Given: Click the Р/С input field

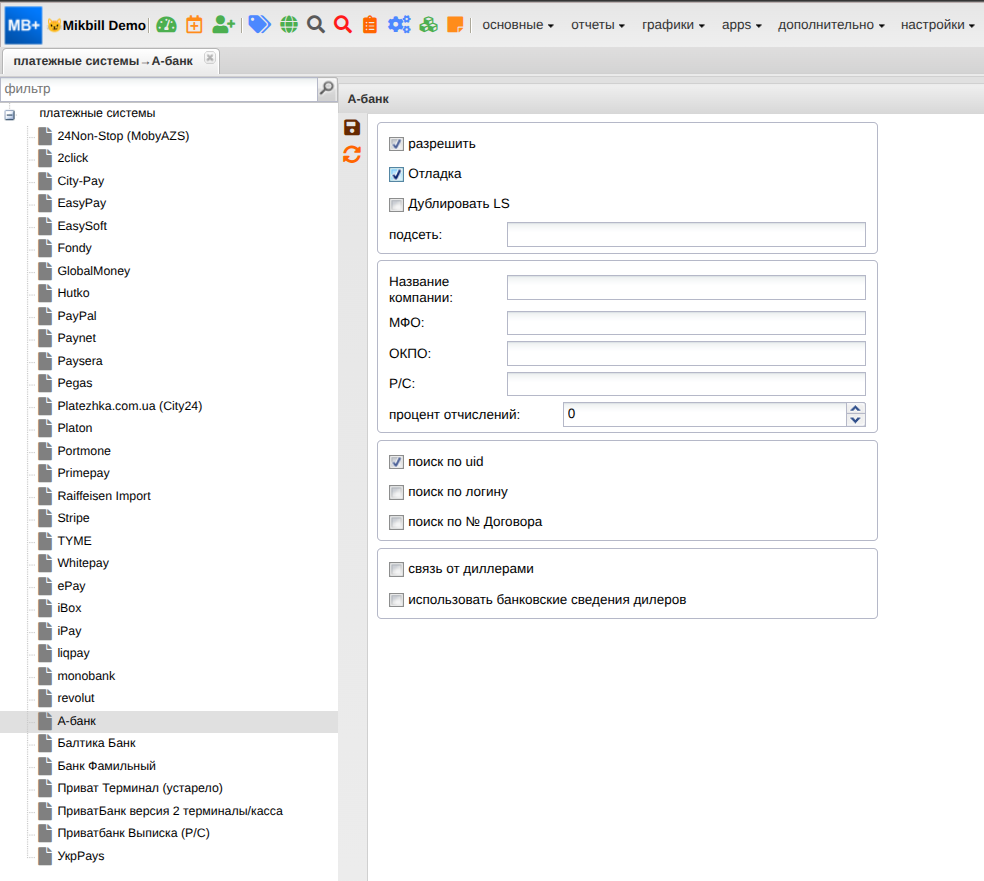Looking at the screenshot, I should point(686,383).
